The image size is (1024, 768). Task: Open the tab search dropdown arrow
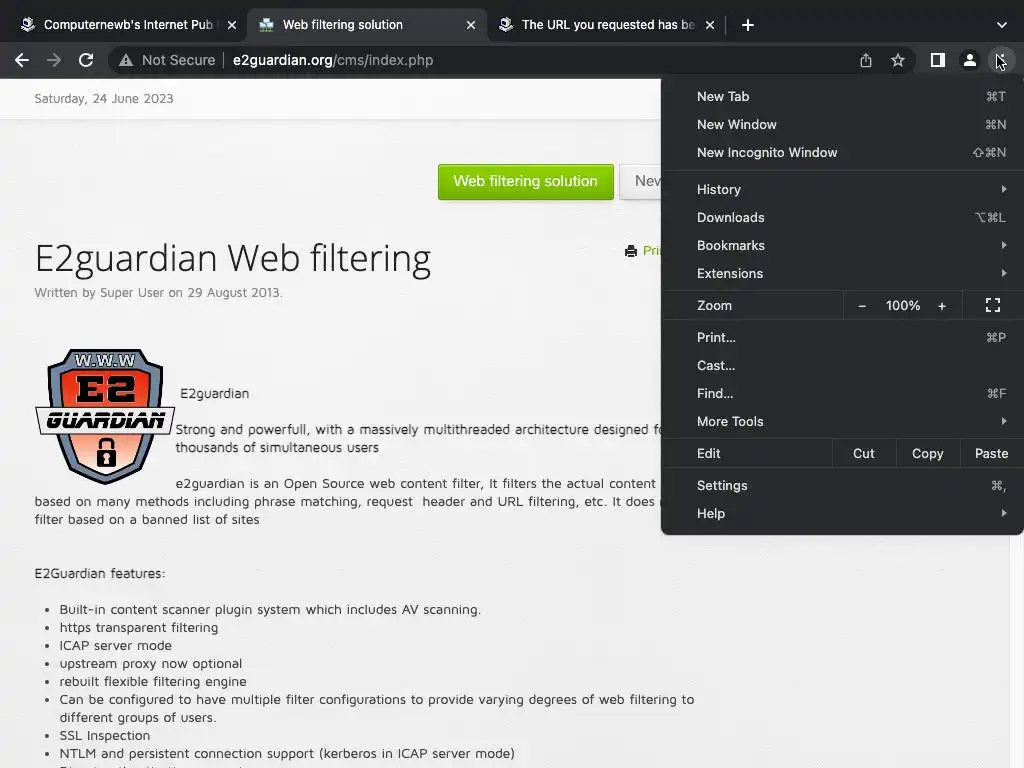click(x=1002, y=25)
